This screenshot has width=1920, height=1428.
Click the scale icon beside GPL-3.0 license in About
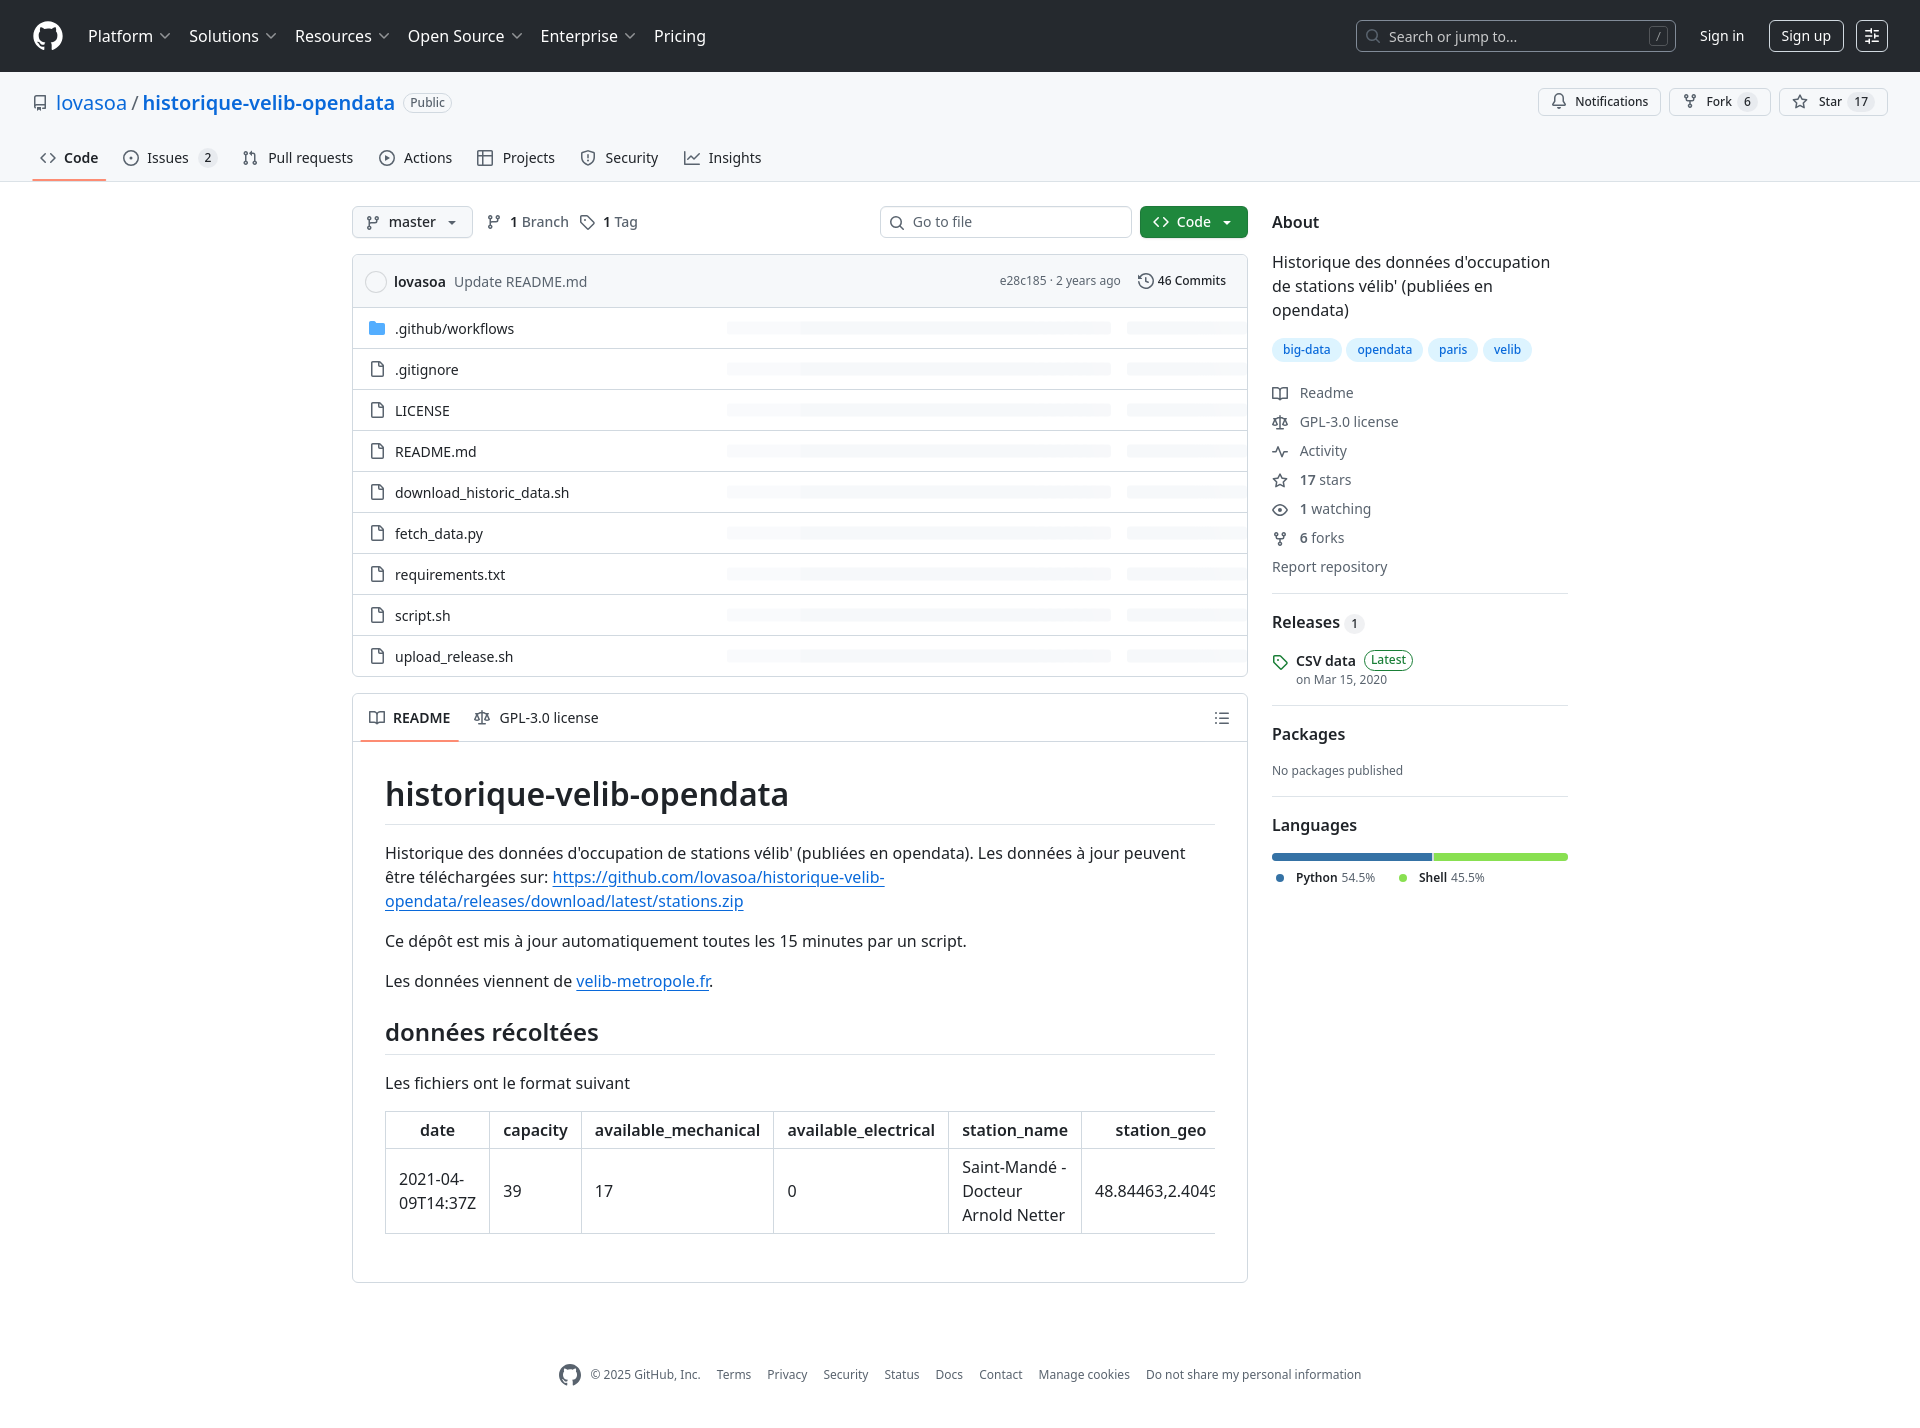coord(1280,423)
